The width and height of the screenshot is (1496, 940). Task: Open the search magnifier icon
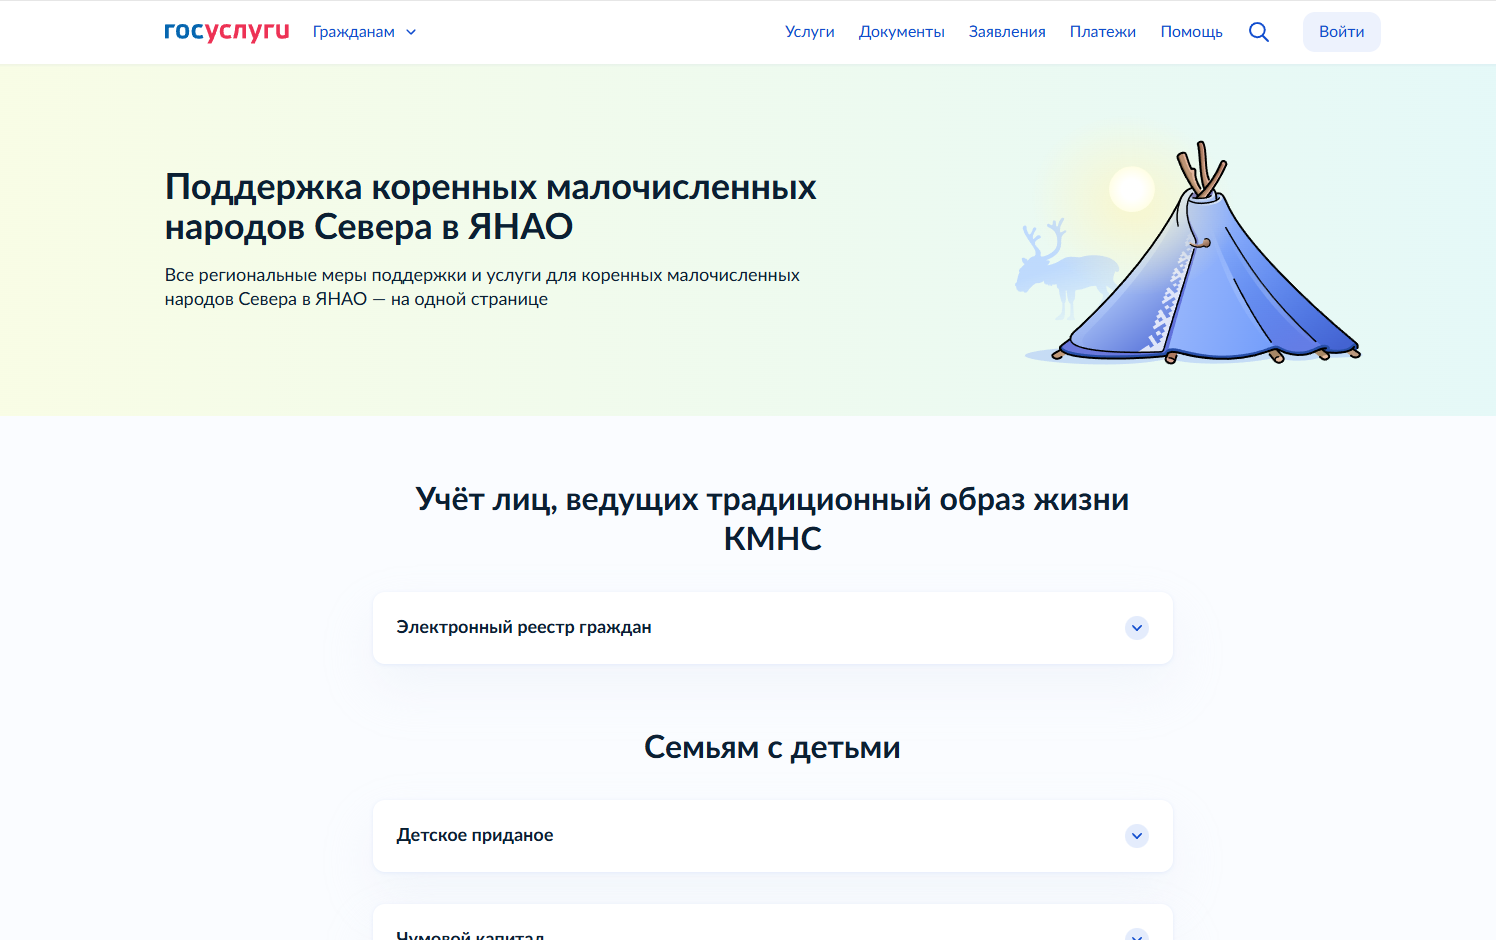pos(1259,32)
